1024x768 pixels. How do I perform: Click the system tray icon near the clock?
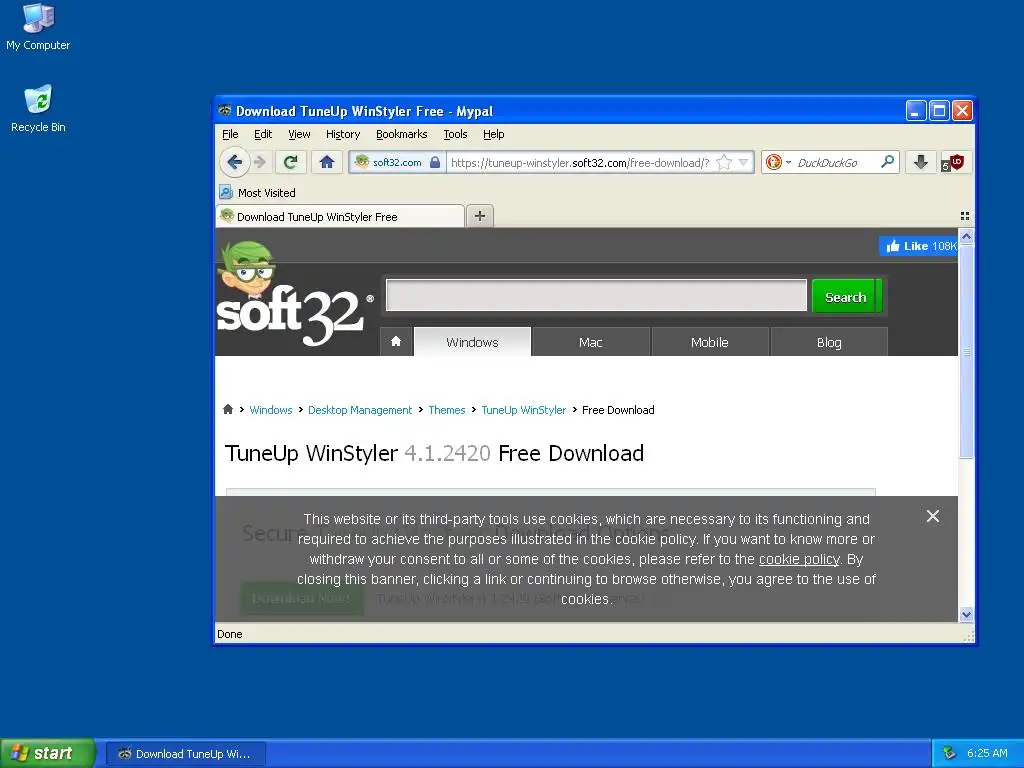(x=950, y=753)
